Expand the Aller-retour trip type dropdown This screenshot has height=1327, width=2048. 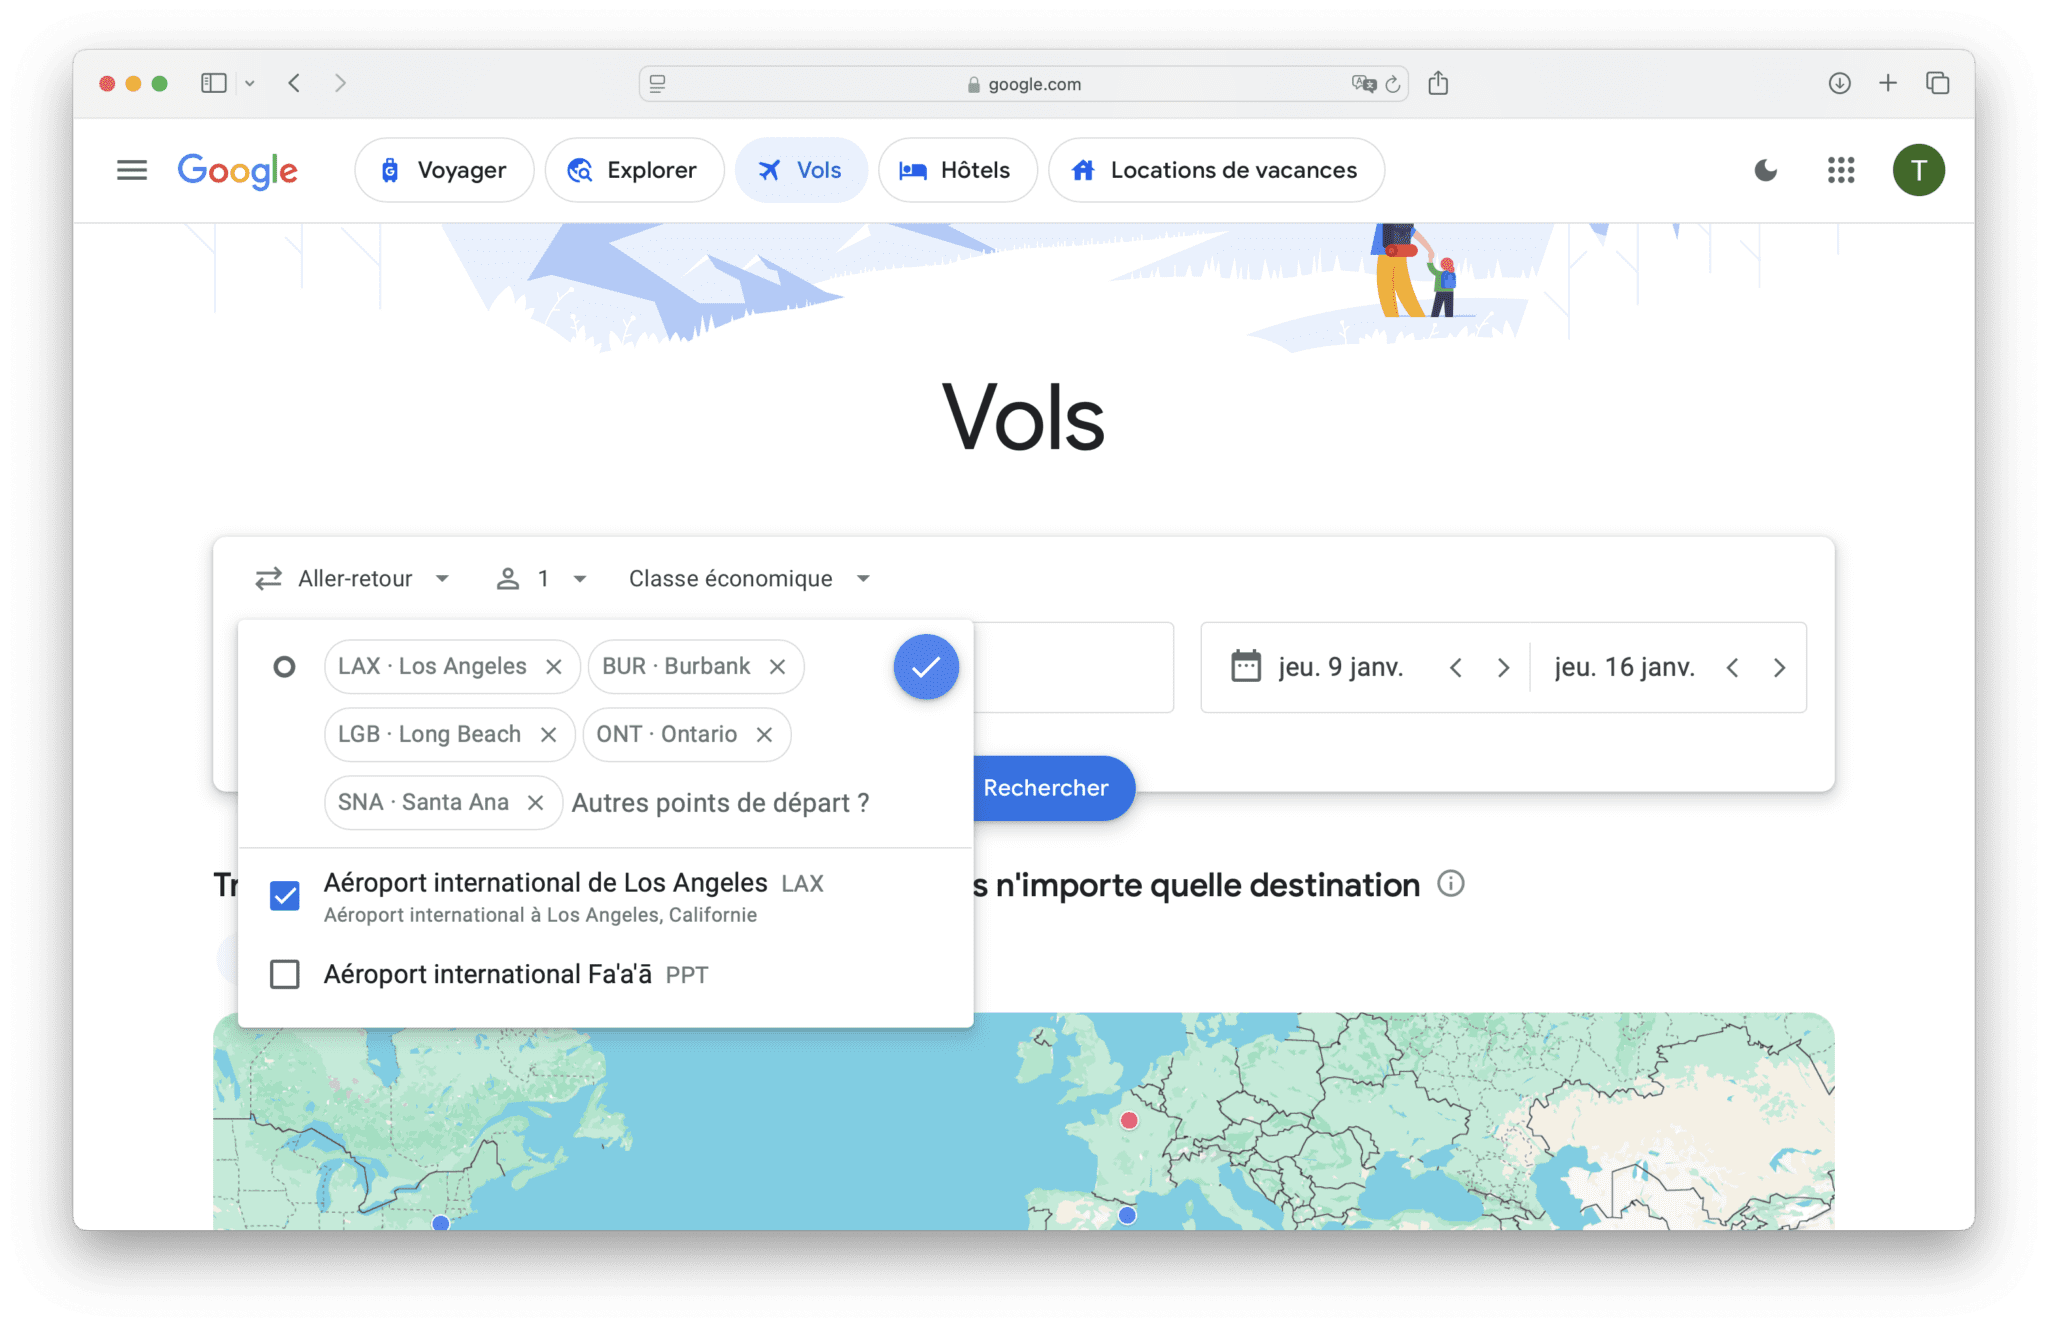tap(352, 579)
